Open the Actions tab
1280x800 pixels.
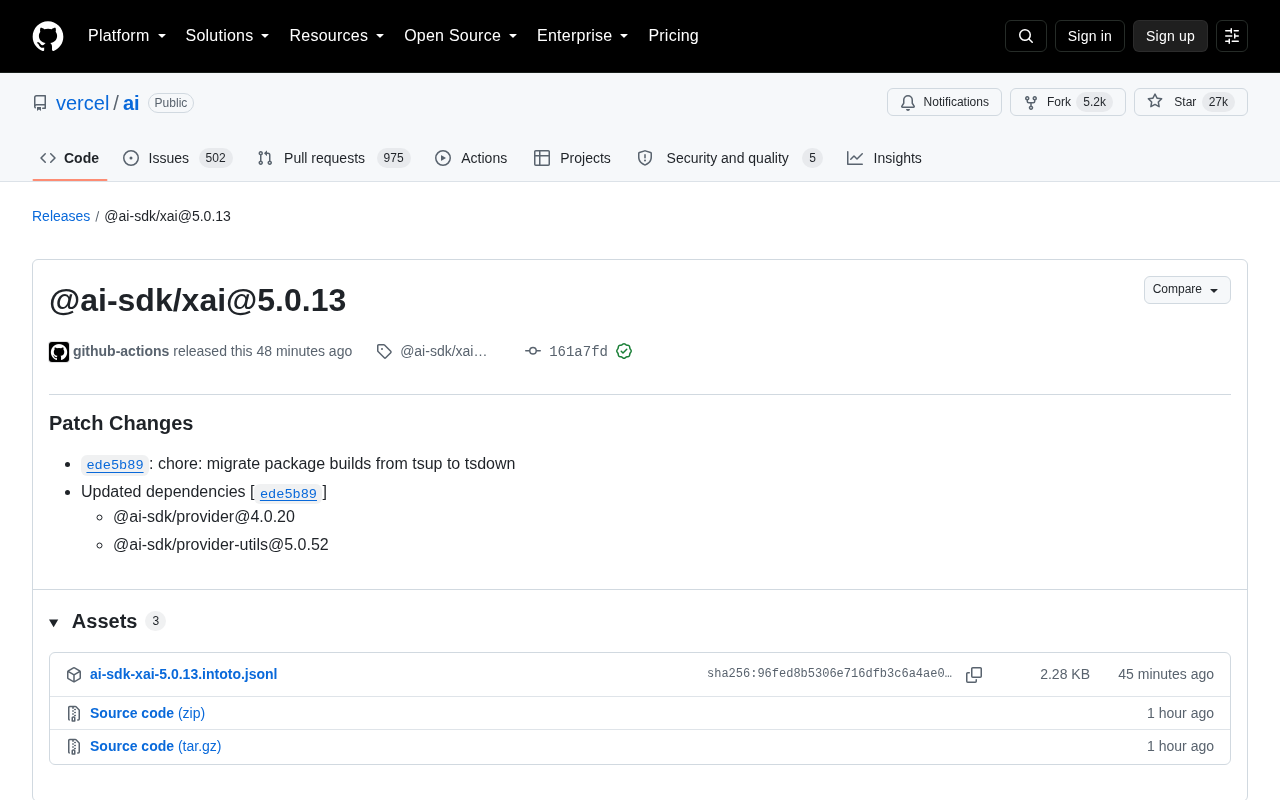(471, 158)
